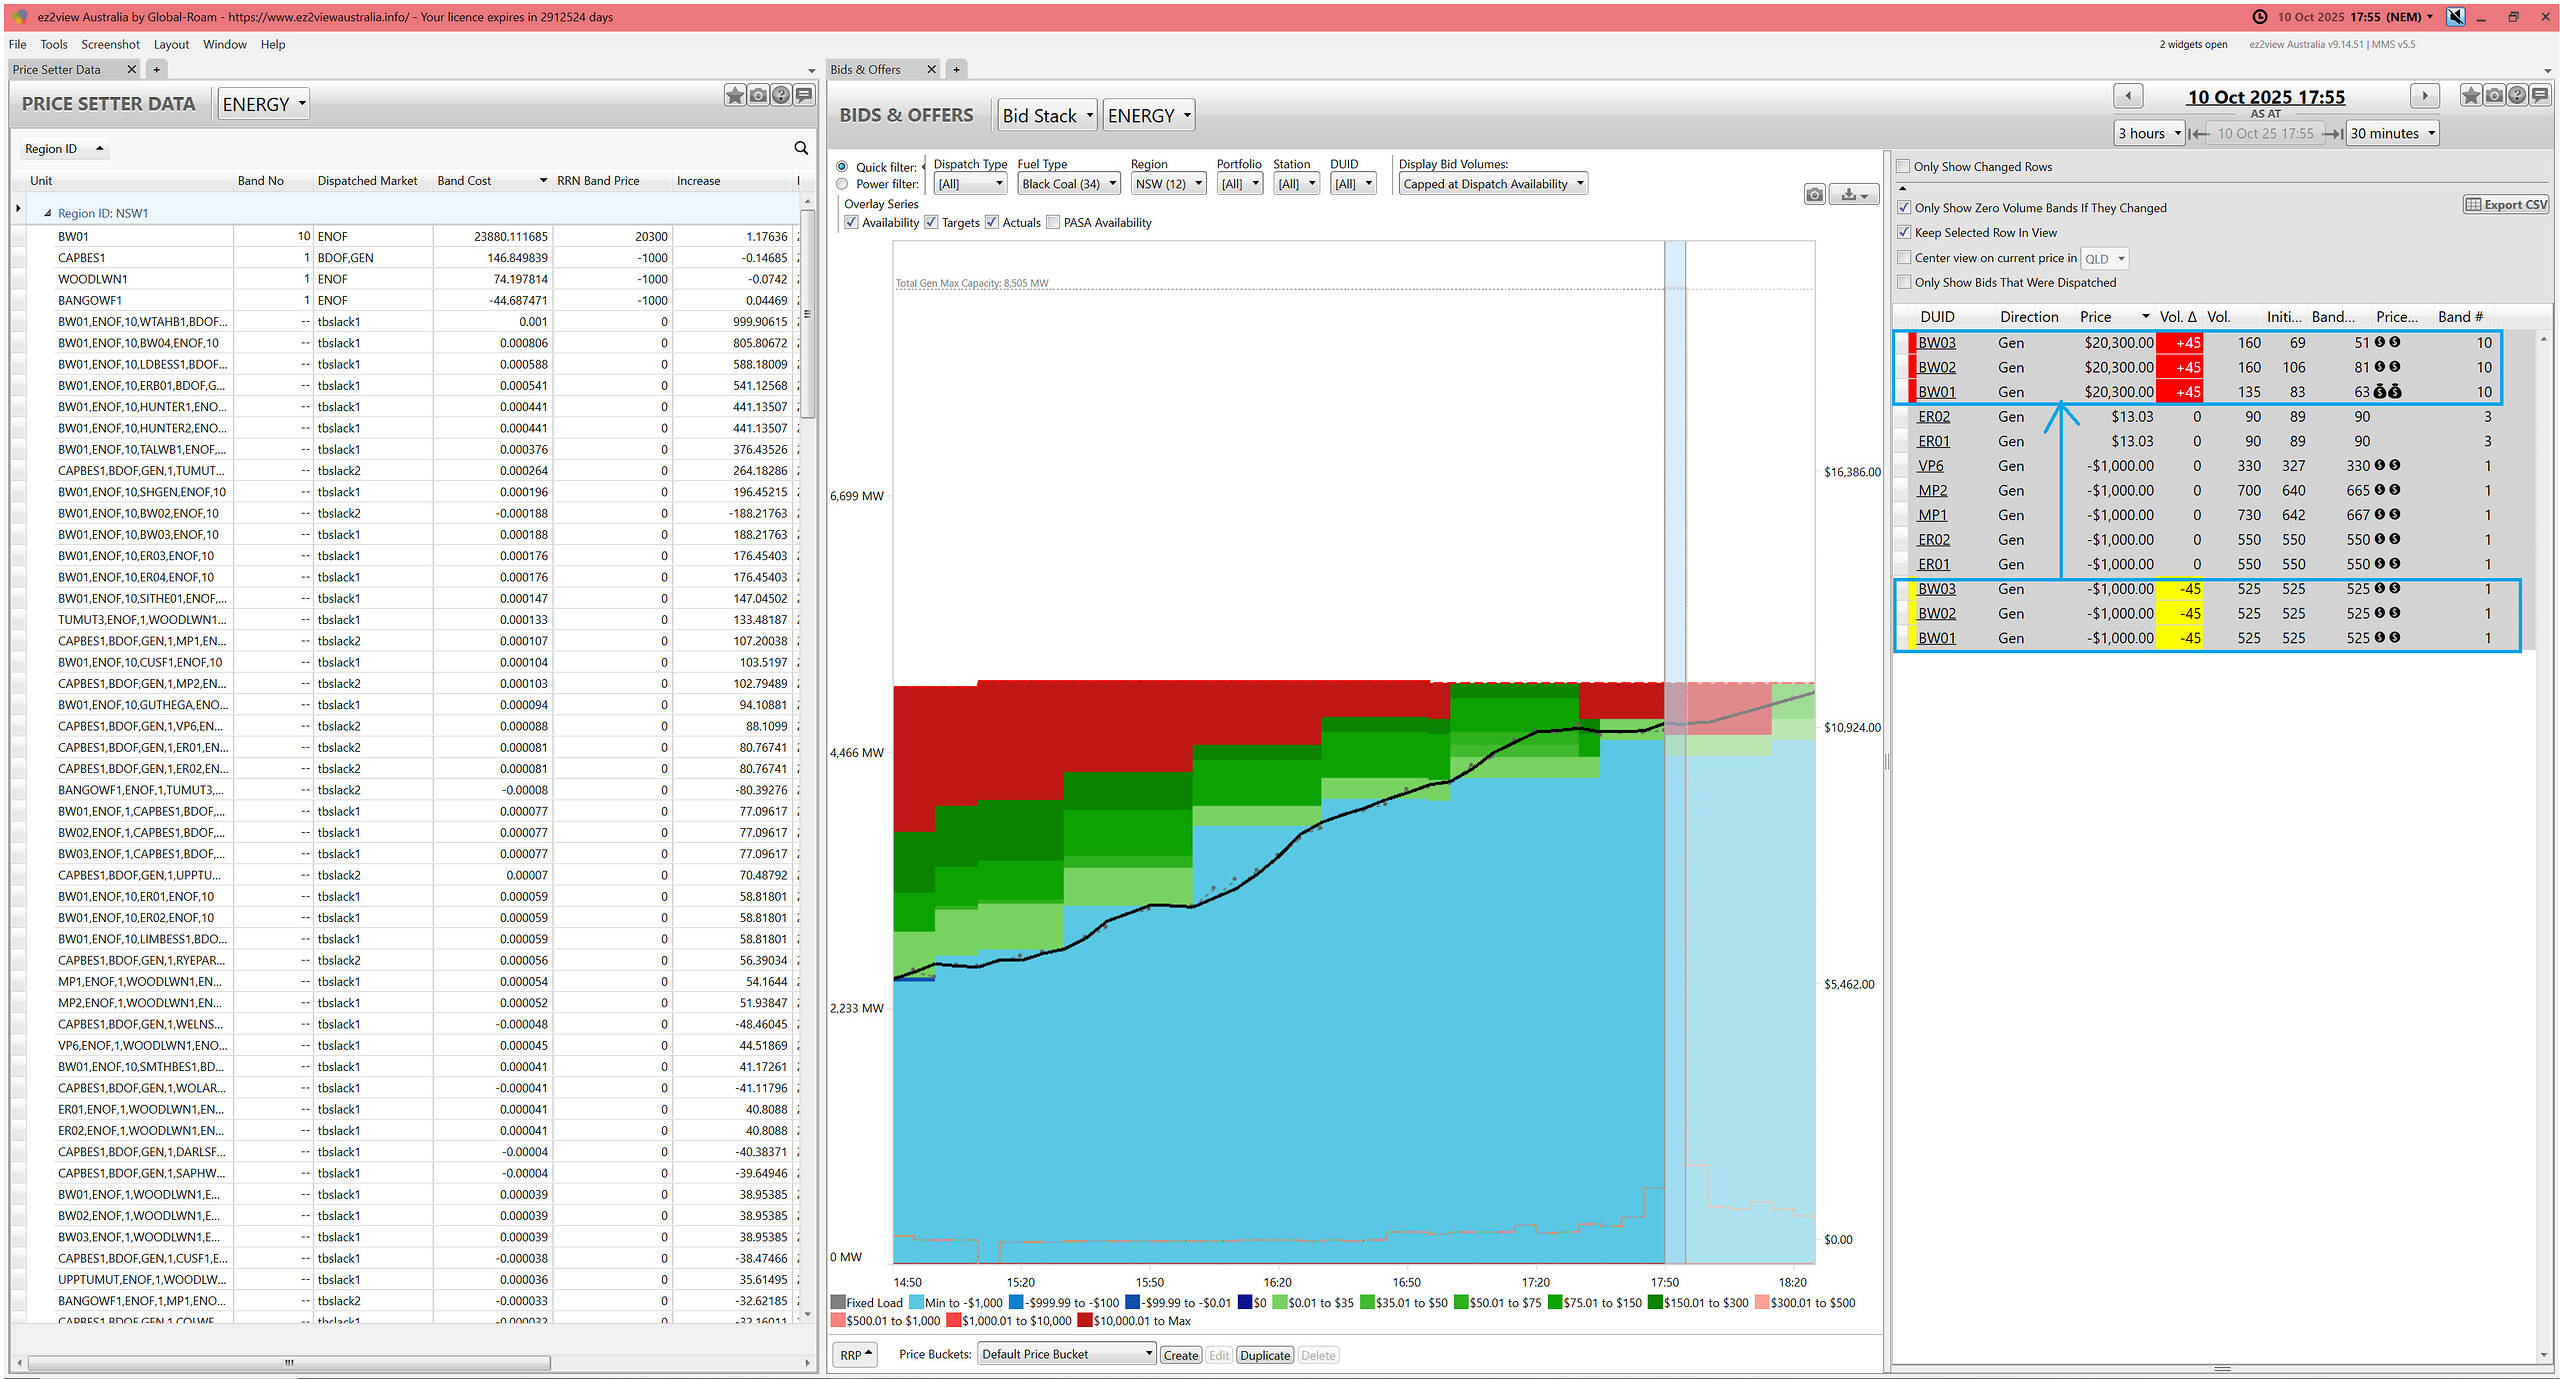Open the 3 hours time range dropdown
Image resolution: width=2560 pixels, height=1379 pixels.
(2149, 133)
